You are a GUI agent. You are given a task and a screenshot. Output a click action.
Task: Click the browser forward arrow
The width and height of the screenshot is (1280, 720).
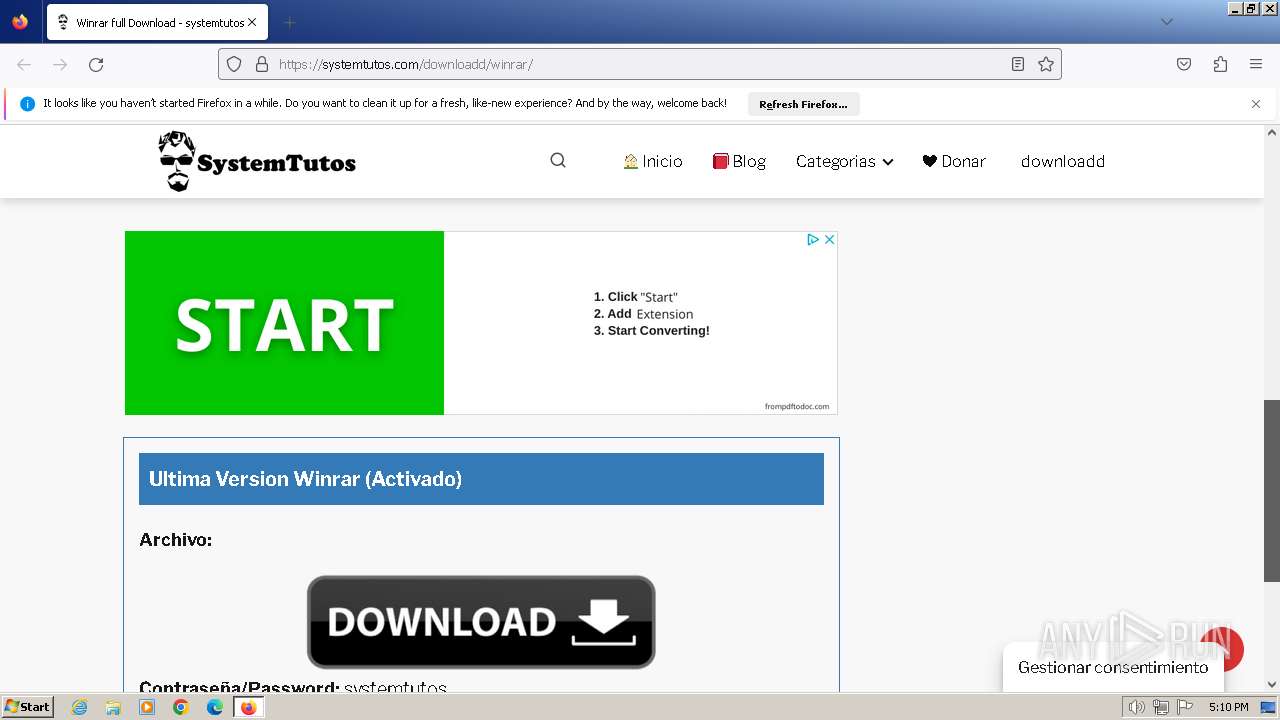click(x=60, y=64)
